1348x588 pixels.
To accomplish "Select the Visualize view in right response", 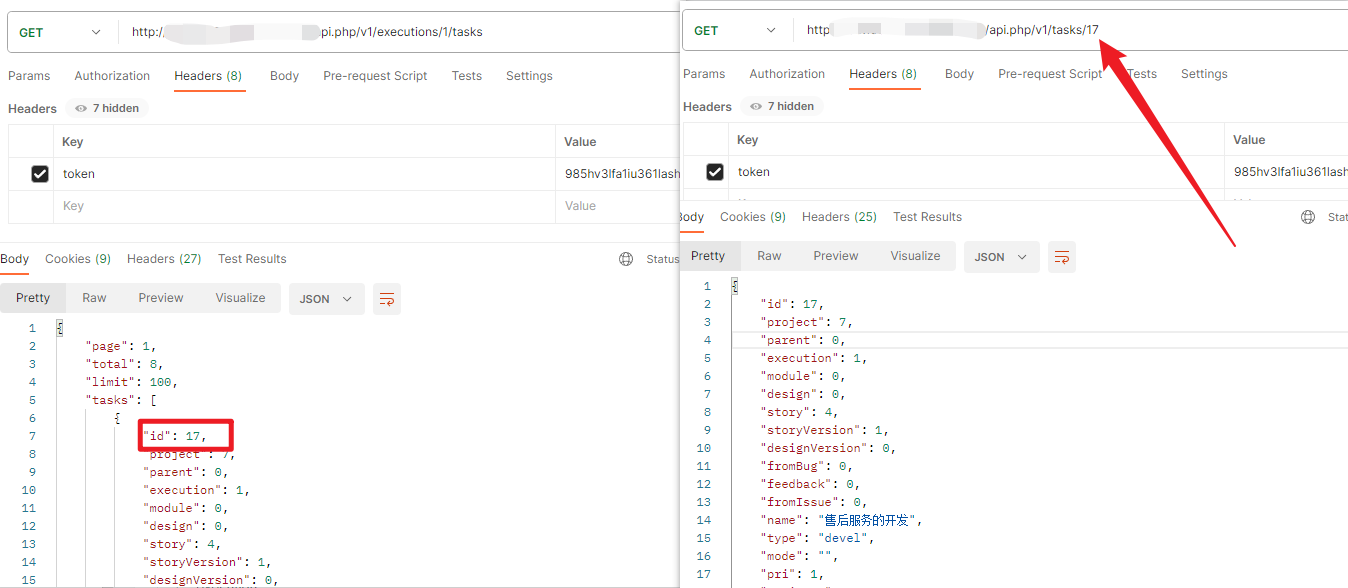I will pyautogui.click(x=915, y=256).
